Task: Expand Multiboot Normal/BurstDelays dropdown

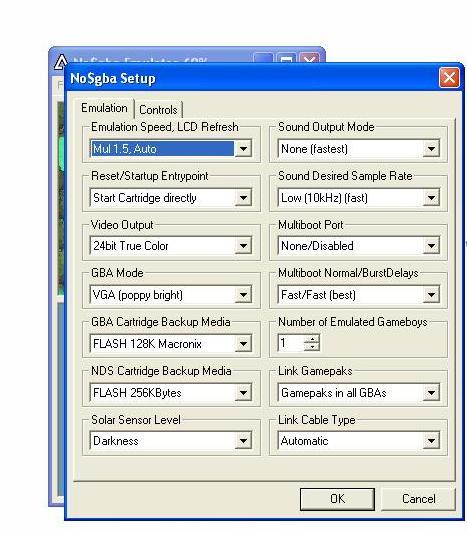Action: click(x=431, y=295)
